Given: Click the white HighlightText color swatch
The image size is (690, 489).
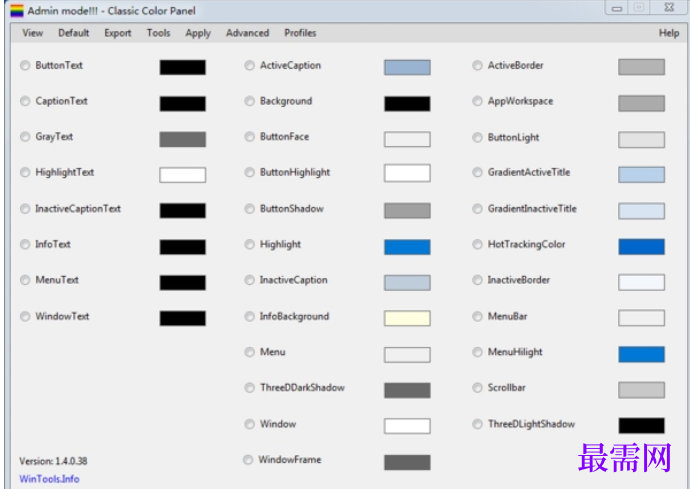Looking at the screenshot, I should pyautogui.click(x=183, y=175).
